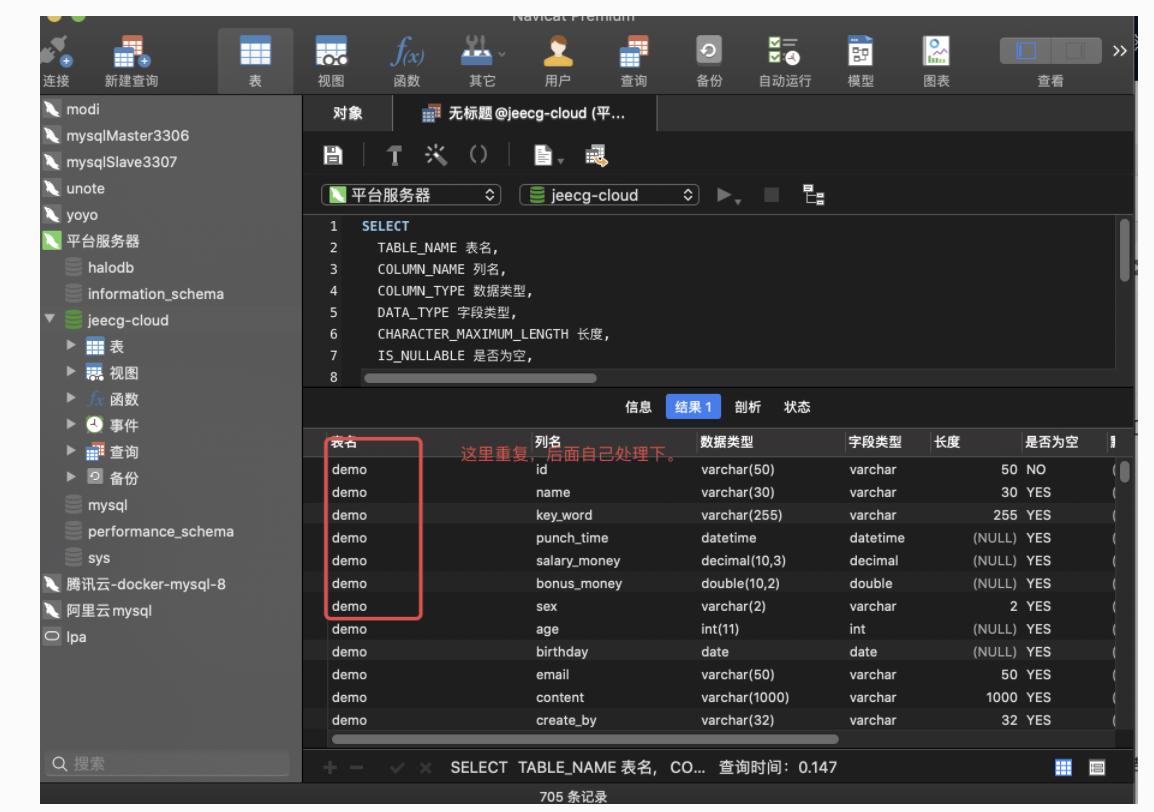Expand the 表 node under jeecg-cloud
Screen dimensions: 1154x812
(x=71, y=346)
